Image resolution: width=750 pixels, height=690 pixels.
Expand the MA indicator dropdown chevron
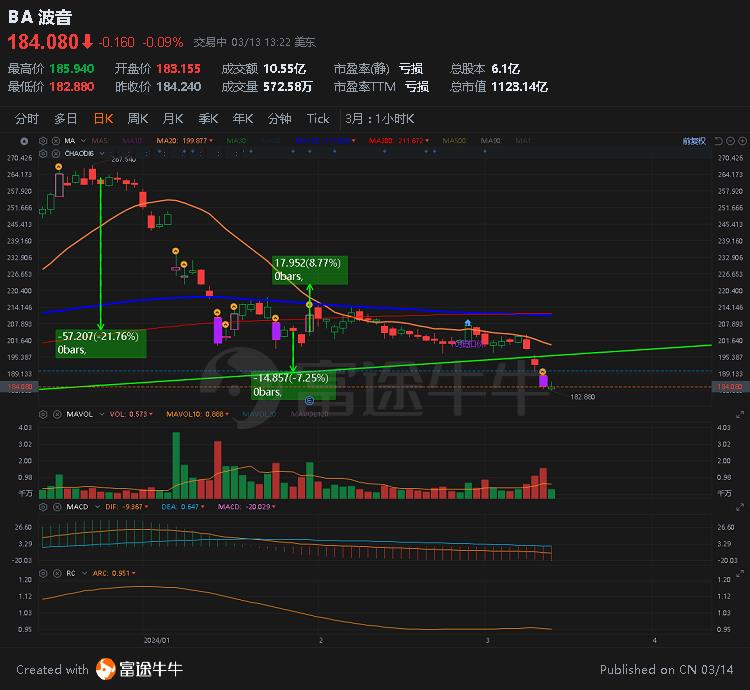pyautogui.click(x=83, y=141)
